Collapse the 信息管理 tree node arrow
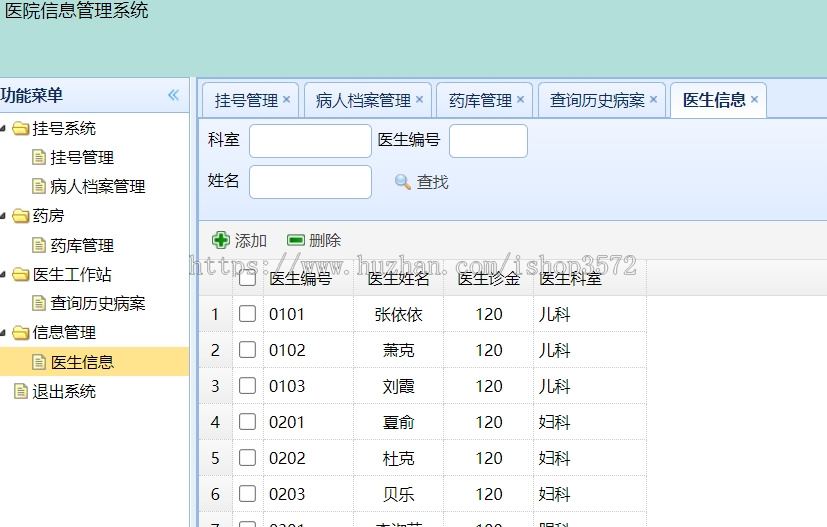Viewport: 827px width, 527px height. [x=3, y=333]
